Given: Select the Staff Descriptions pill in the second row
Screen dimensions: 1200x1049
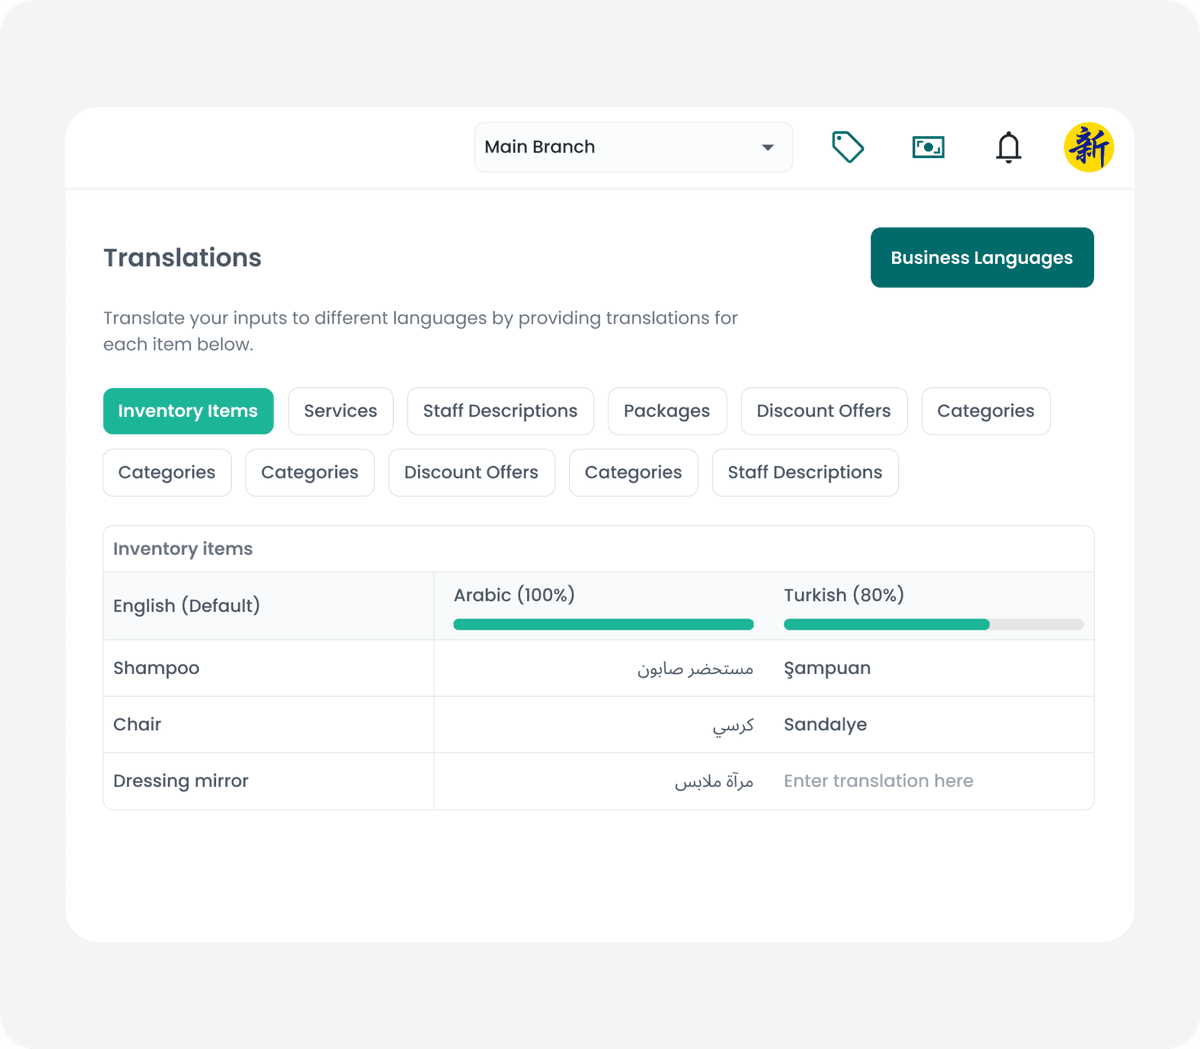Looking at the screenshot, I should pyautogui.click(x=805, y=472).
